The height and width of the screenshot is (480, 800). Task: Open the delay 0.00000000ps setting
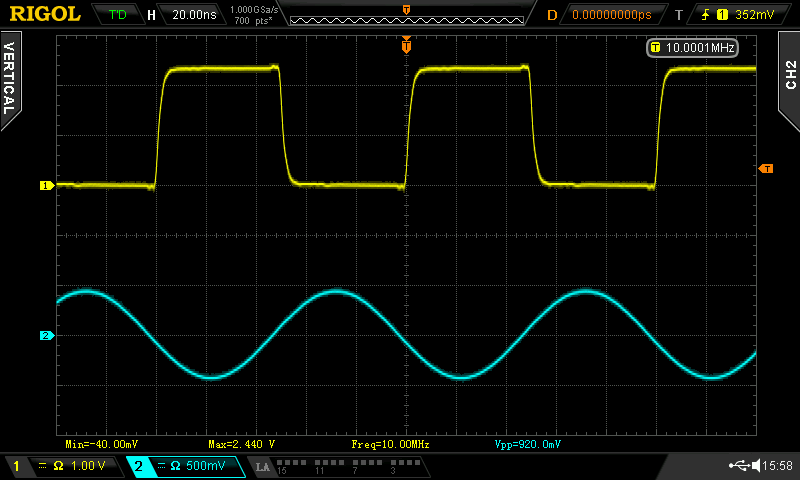pos(615,15)
